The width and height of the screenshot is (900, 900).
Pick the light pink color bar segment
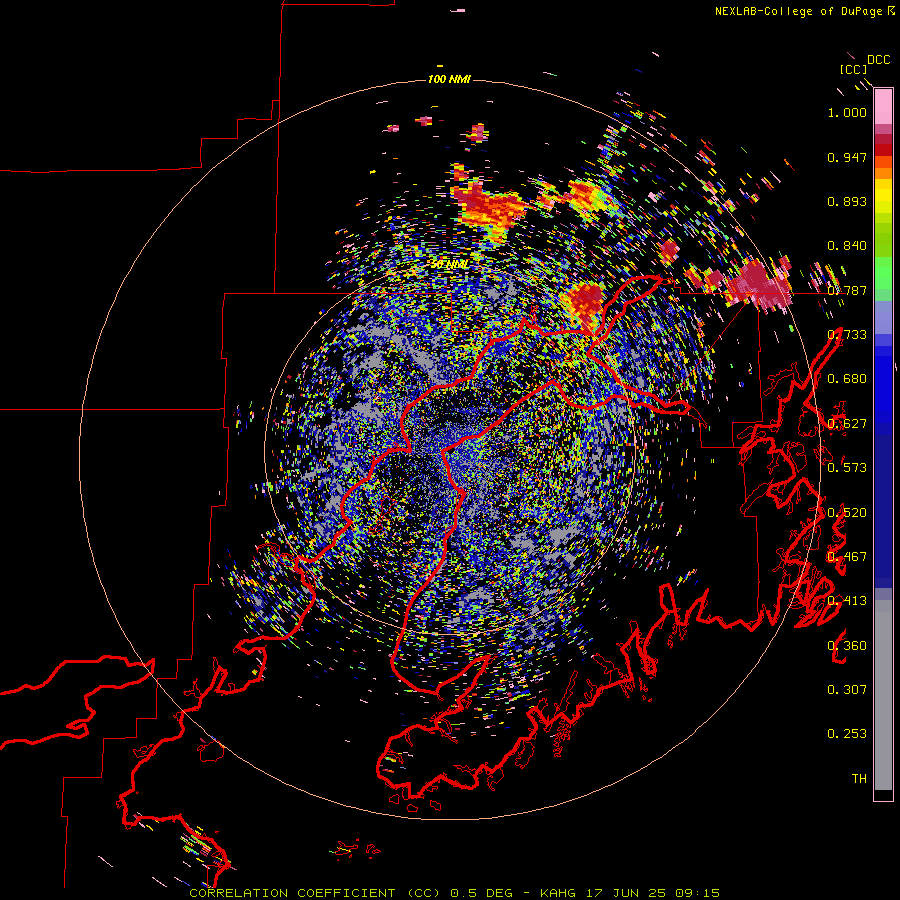pos(883,107)
